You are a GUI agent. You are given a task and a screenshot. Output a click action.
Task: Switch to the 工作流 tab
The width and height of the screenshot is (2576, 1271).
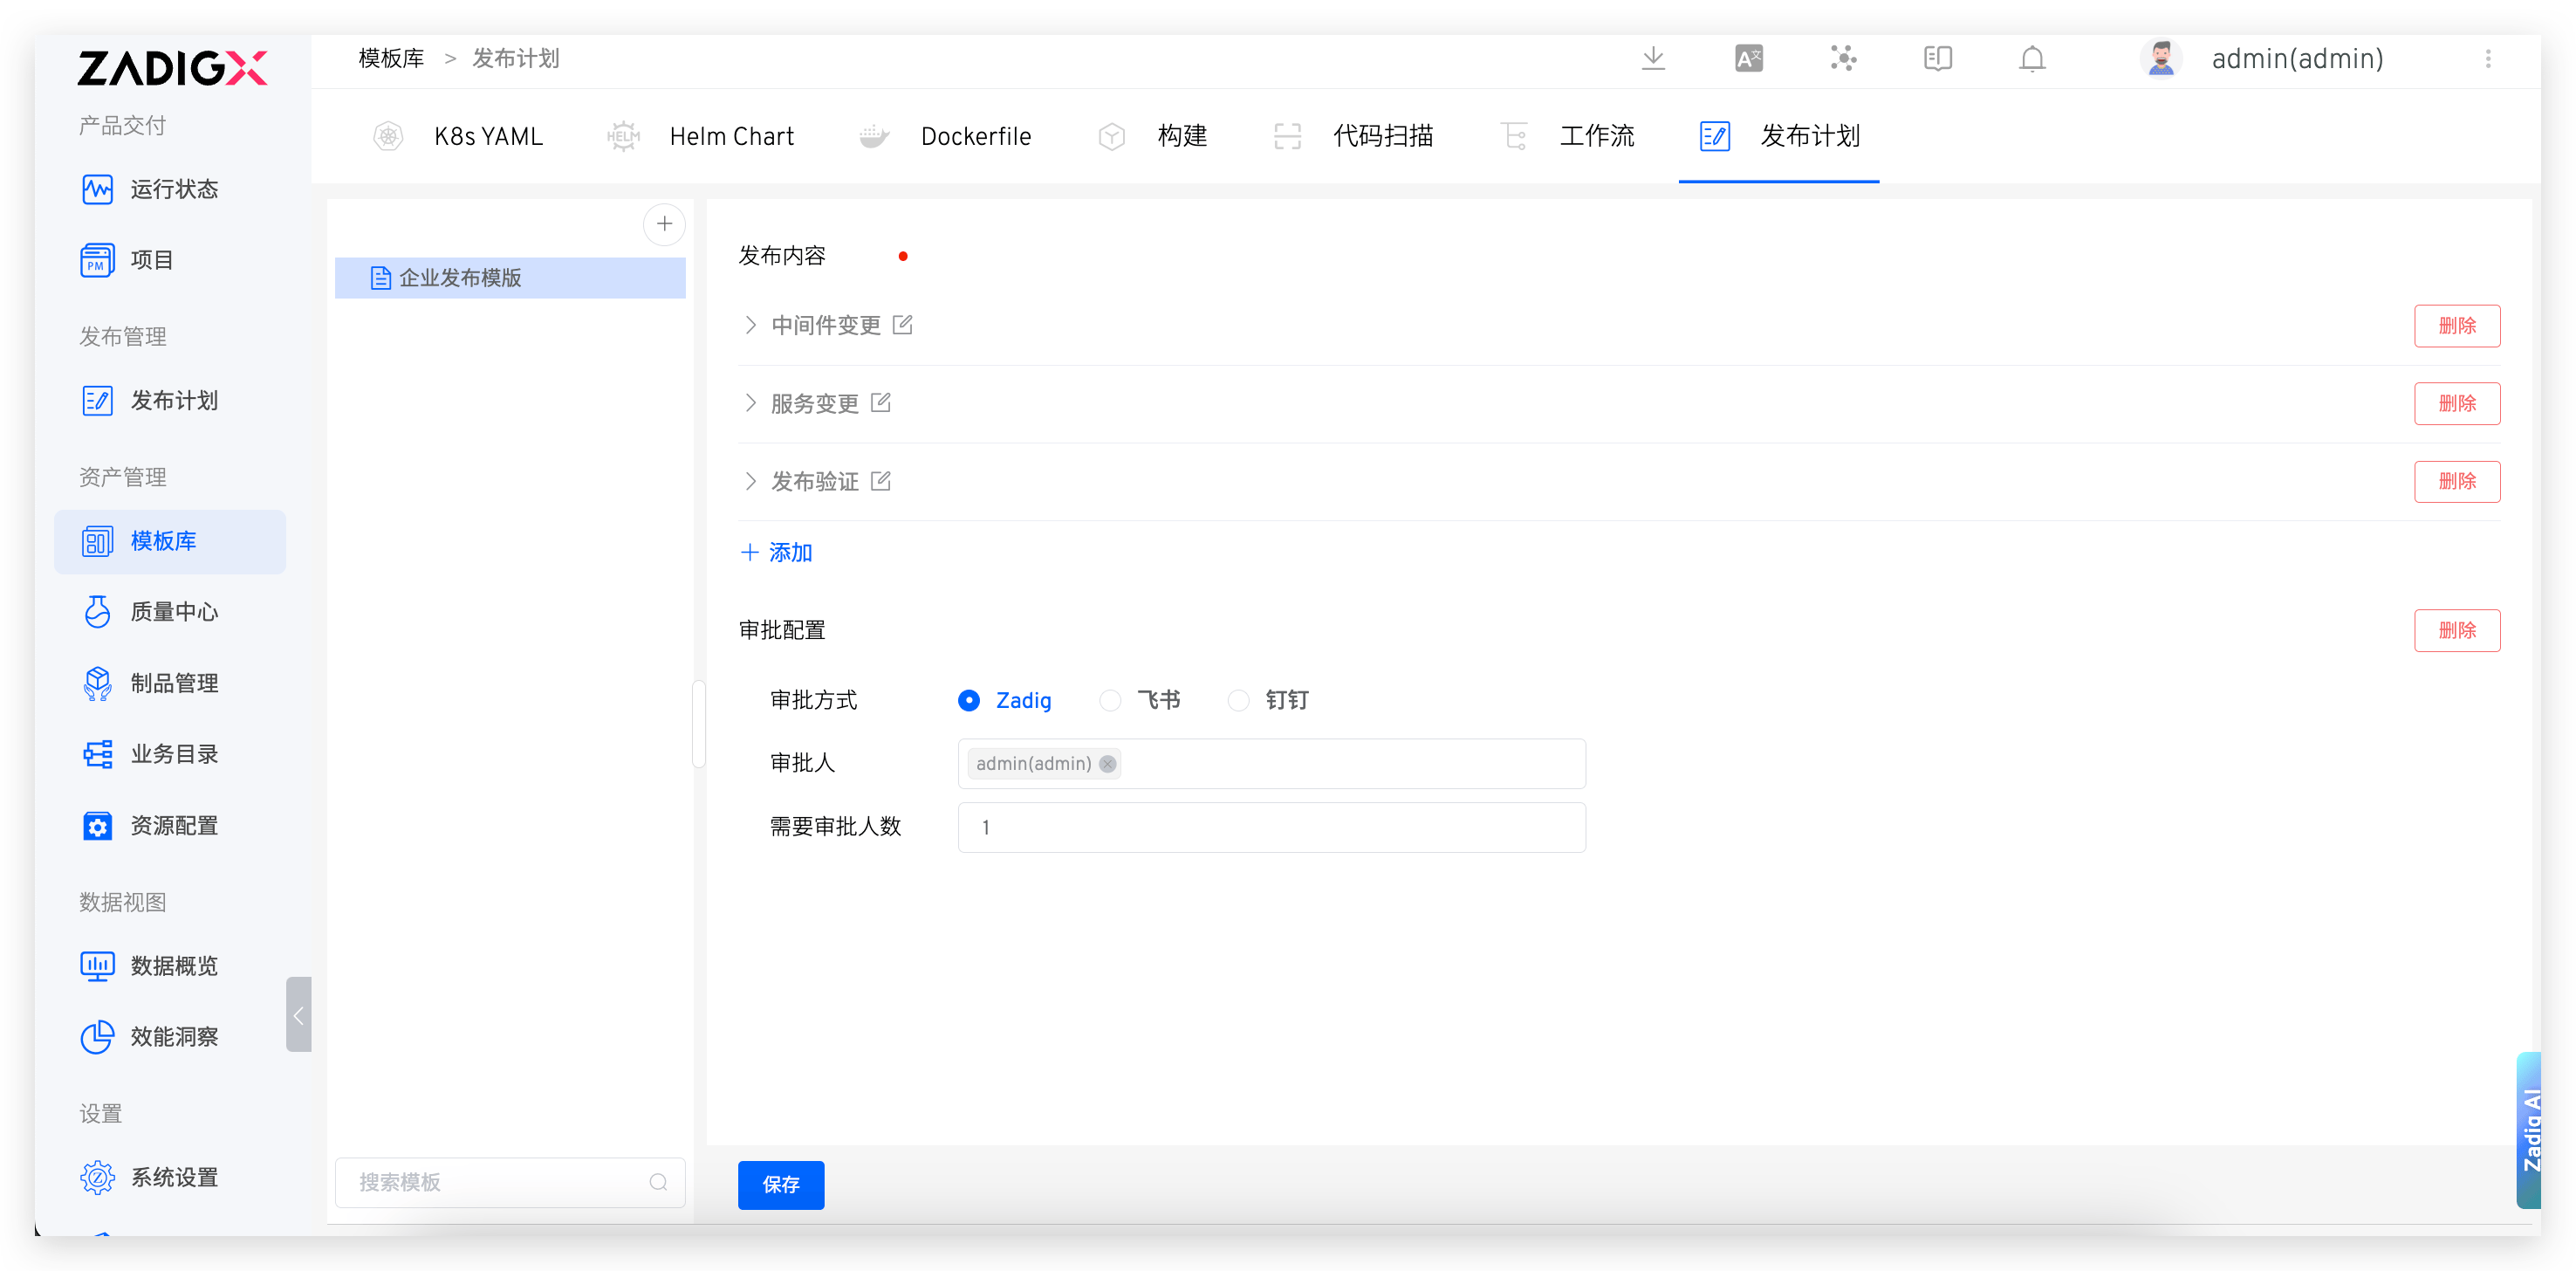pos(1596,136)
